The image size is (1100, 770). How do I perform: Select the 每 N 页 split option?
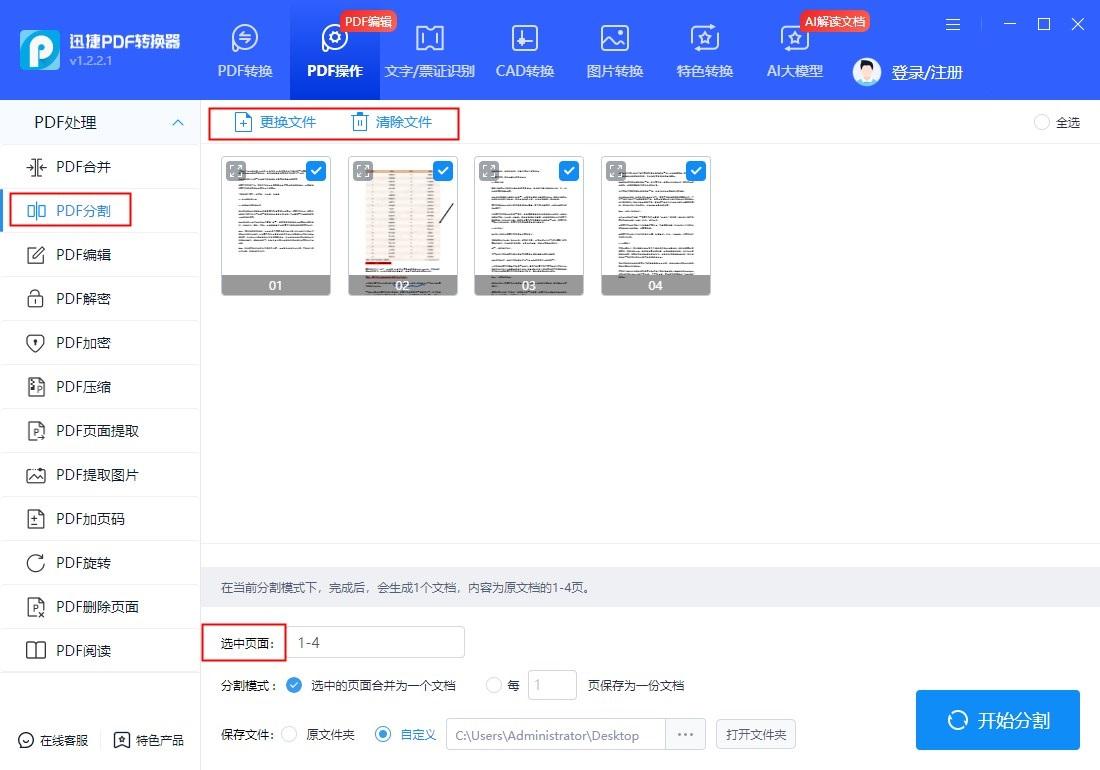click(494, 685)
